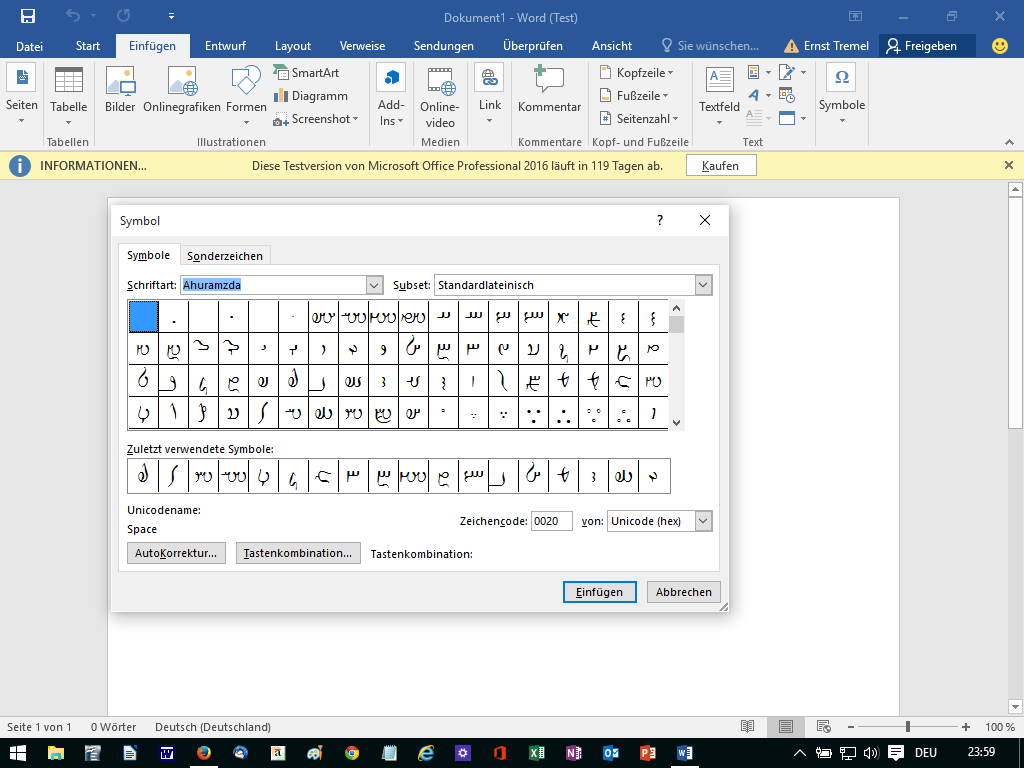Open the Datei tab
Screen dimensions: 1024x768
pyautogui.click(x=29, y=46)
